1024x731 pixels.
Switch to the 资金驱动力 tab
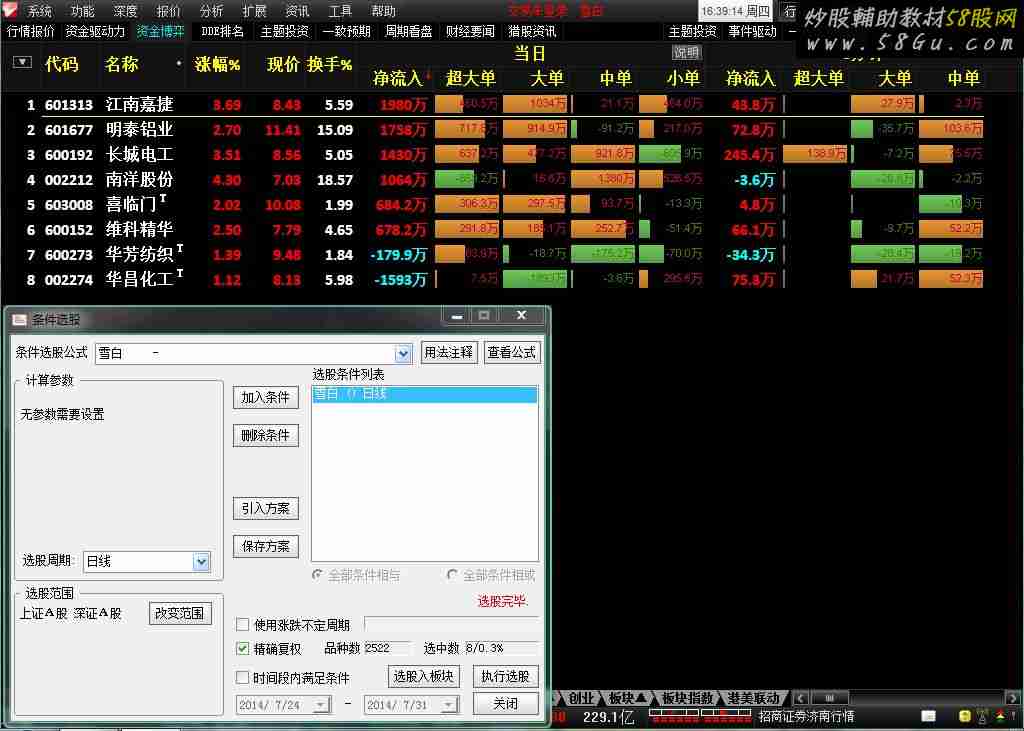(x=95, y=31)
